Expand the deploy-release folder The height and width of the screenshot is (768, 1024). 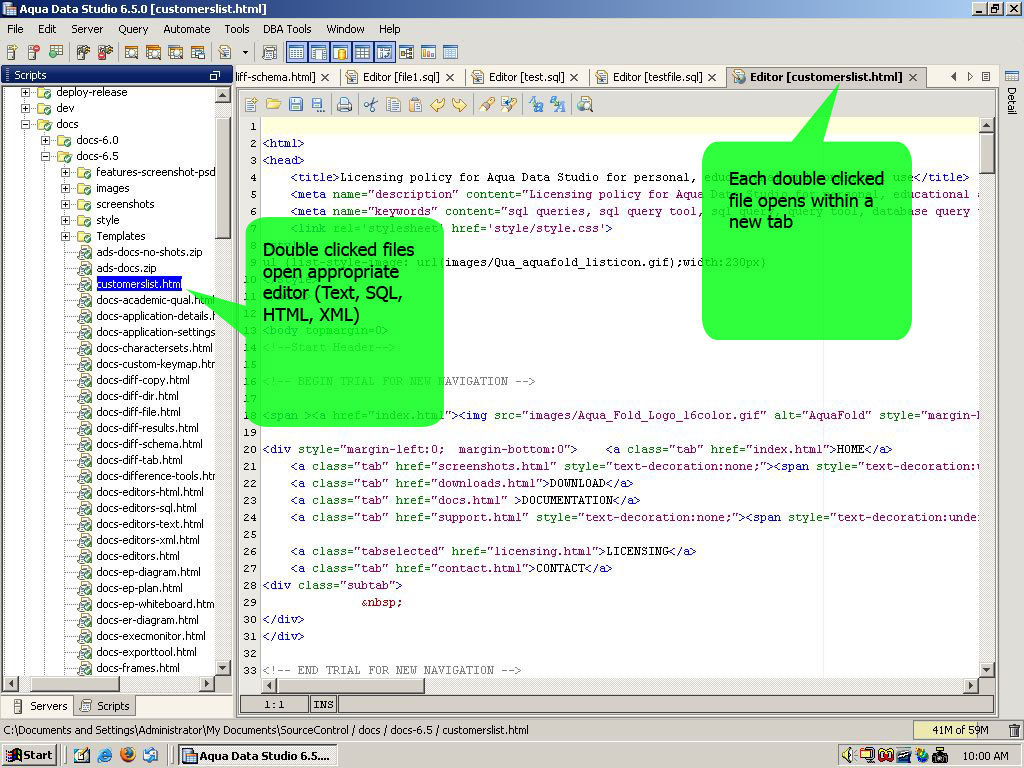[x=25, y=92]
